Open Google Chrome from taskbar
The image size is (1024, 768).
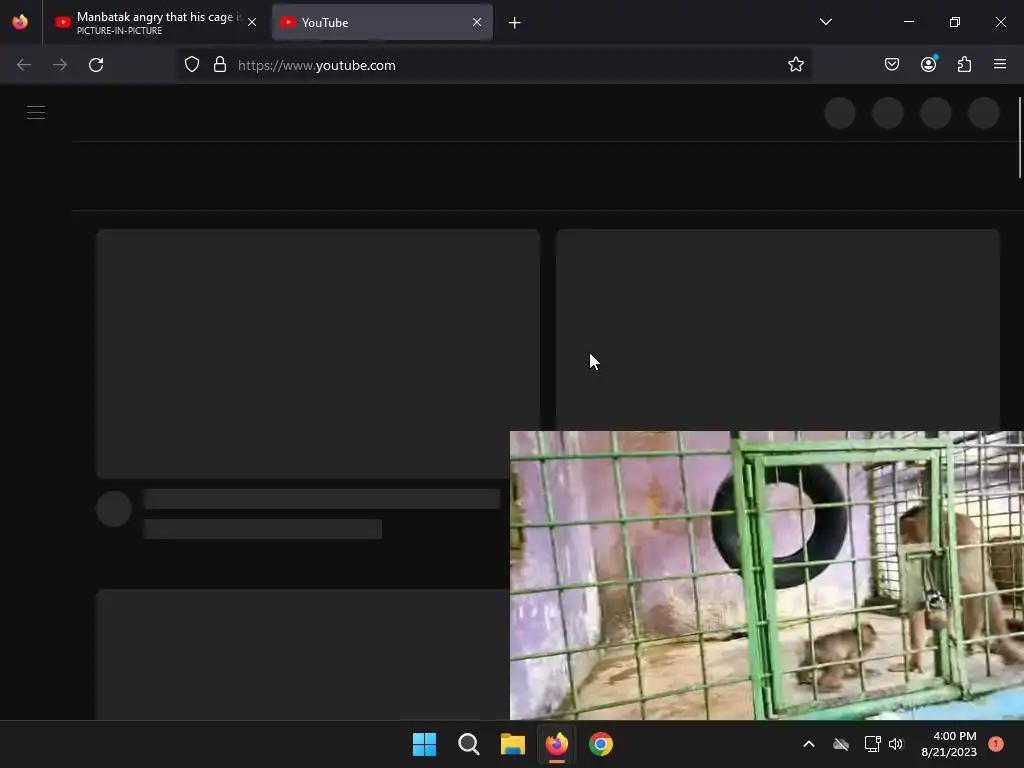click(601, 744)
